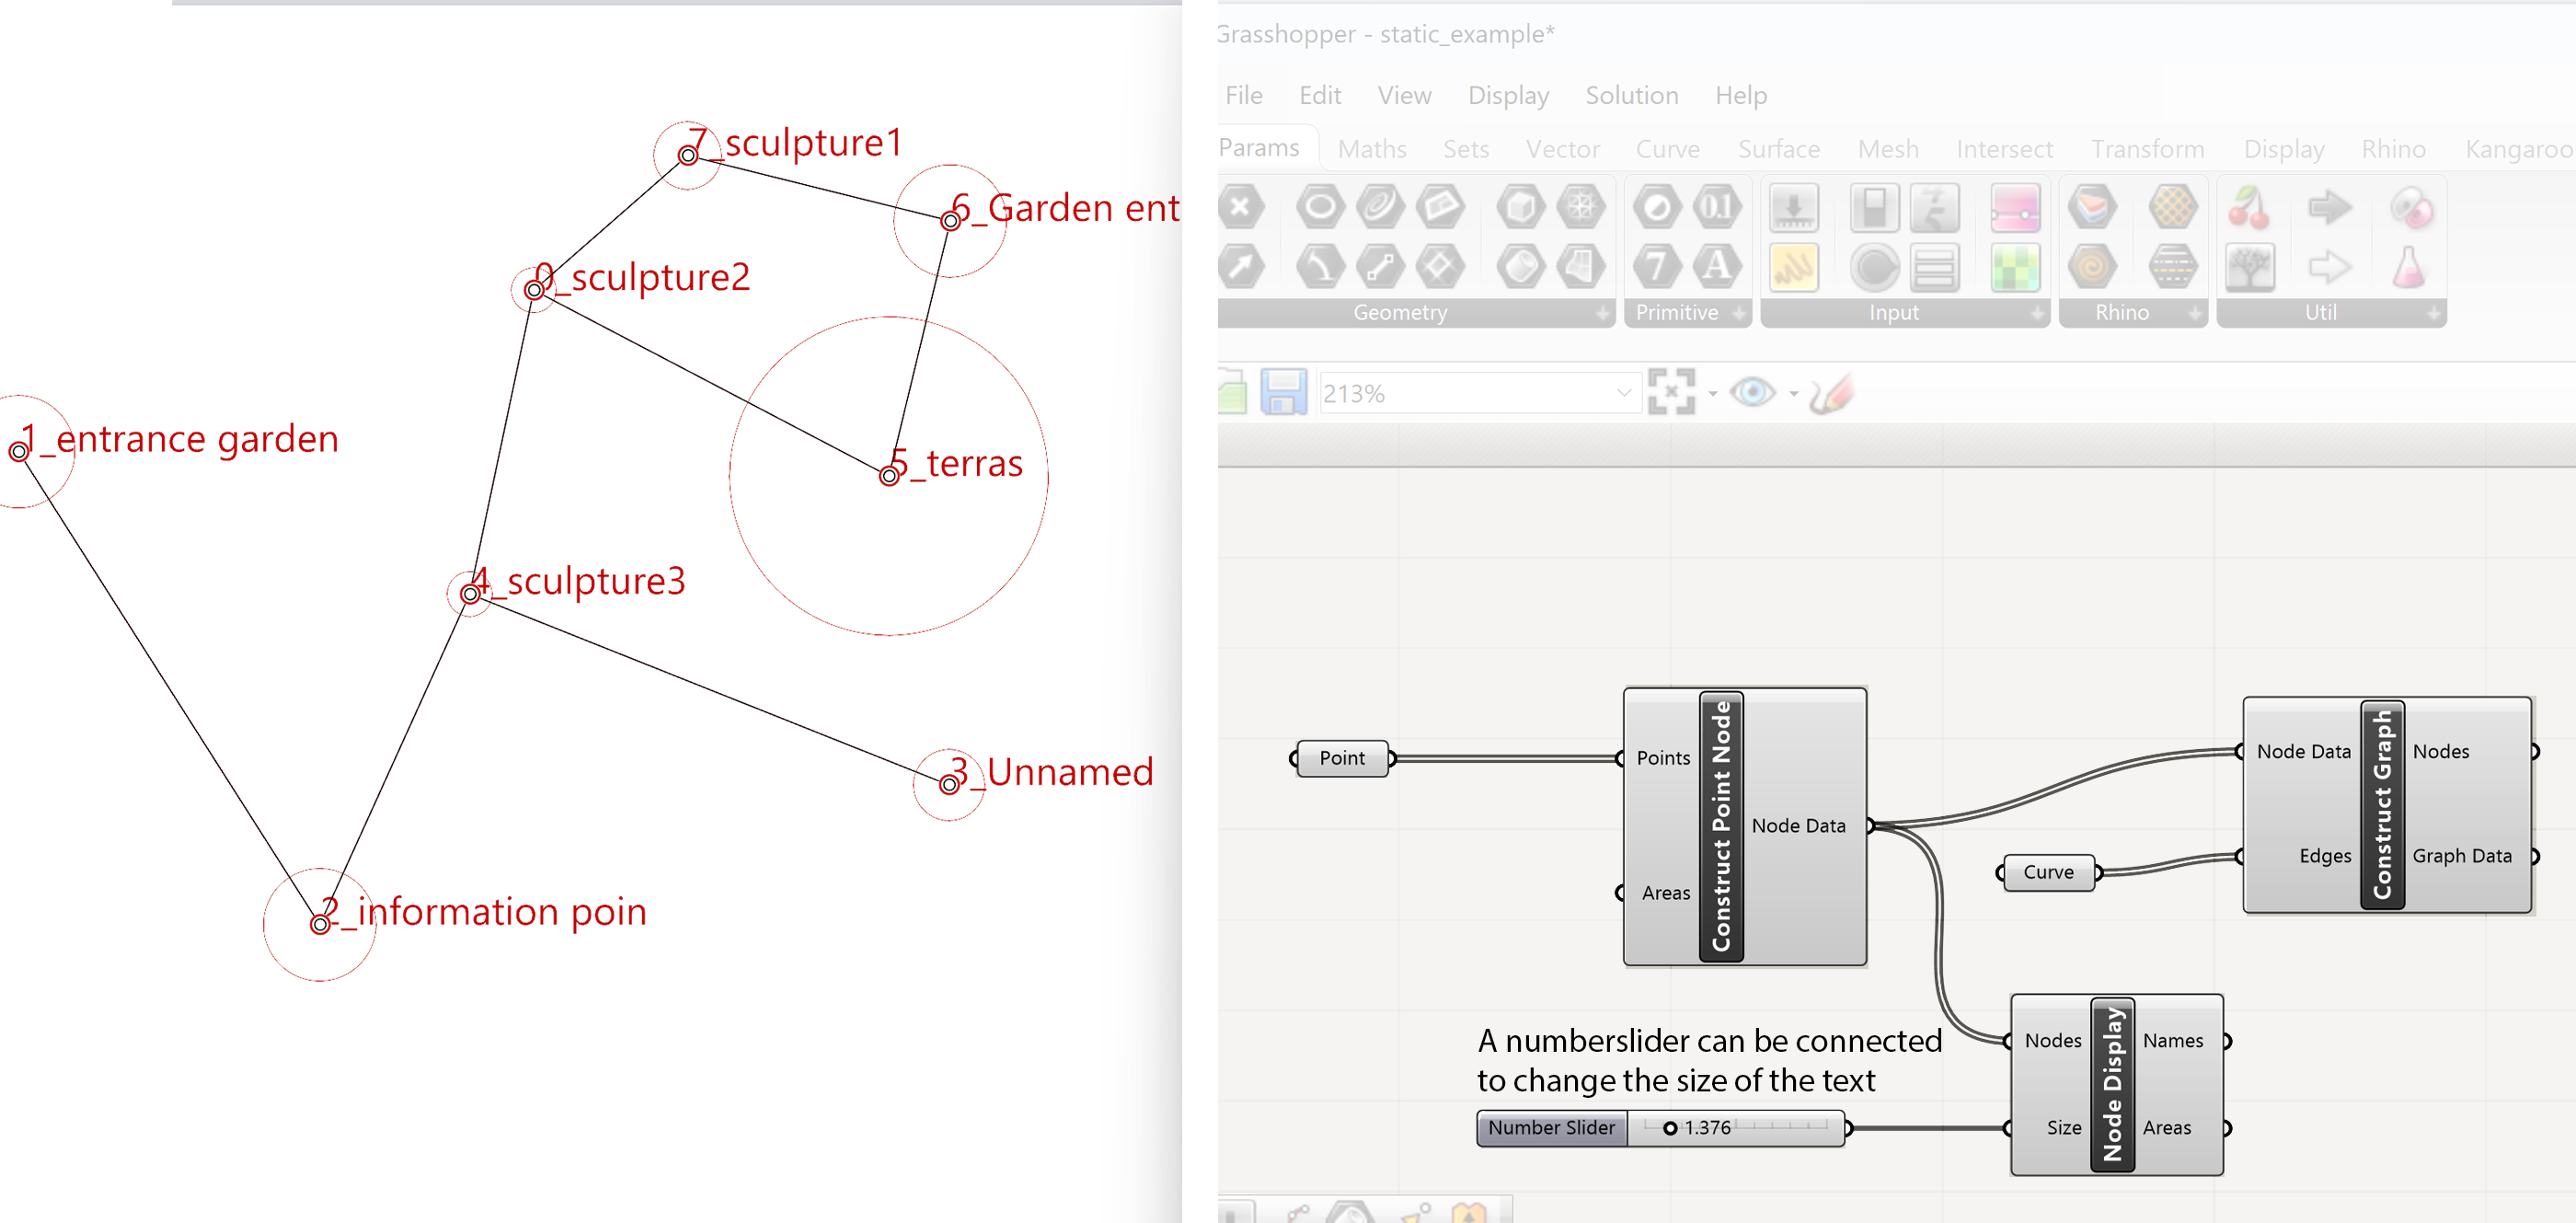Click the Zoom Extents frame icon
Viewport: 2576px width, 1223px height.
coord(1671,392)
